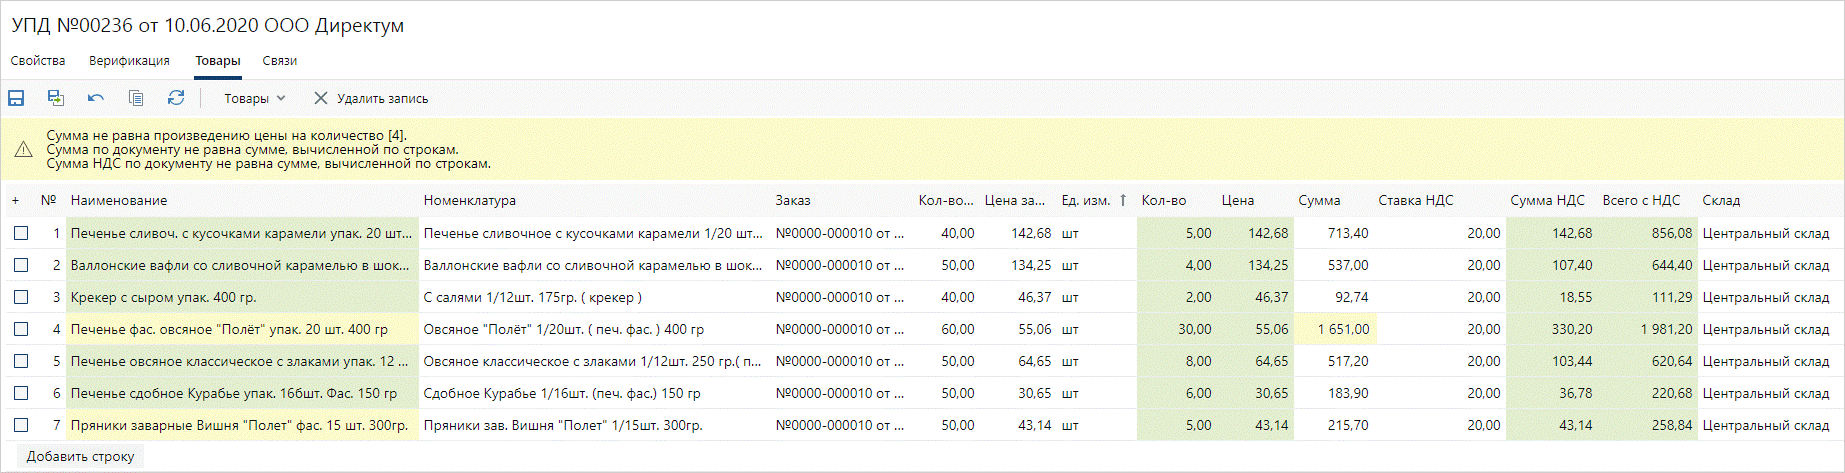This screenshot has height=473, width=1845.
Task: Open the Товары dropdown in toolbar
Action: click(x=254, y=98)
